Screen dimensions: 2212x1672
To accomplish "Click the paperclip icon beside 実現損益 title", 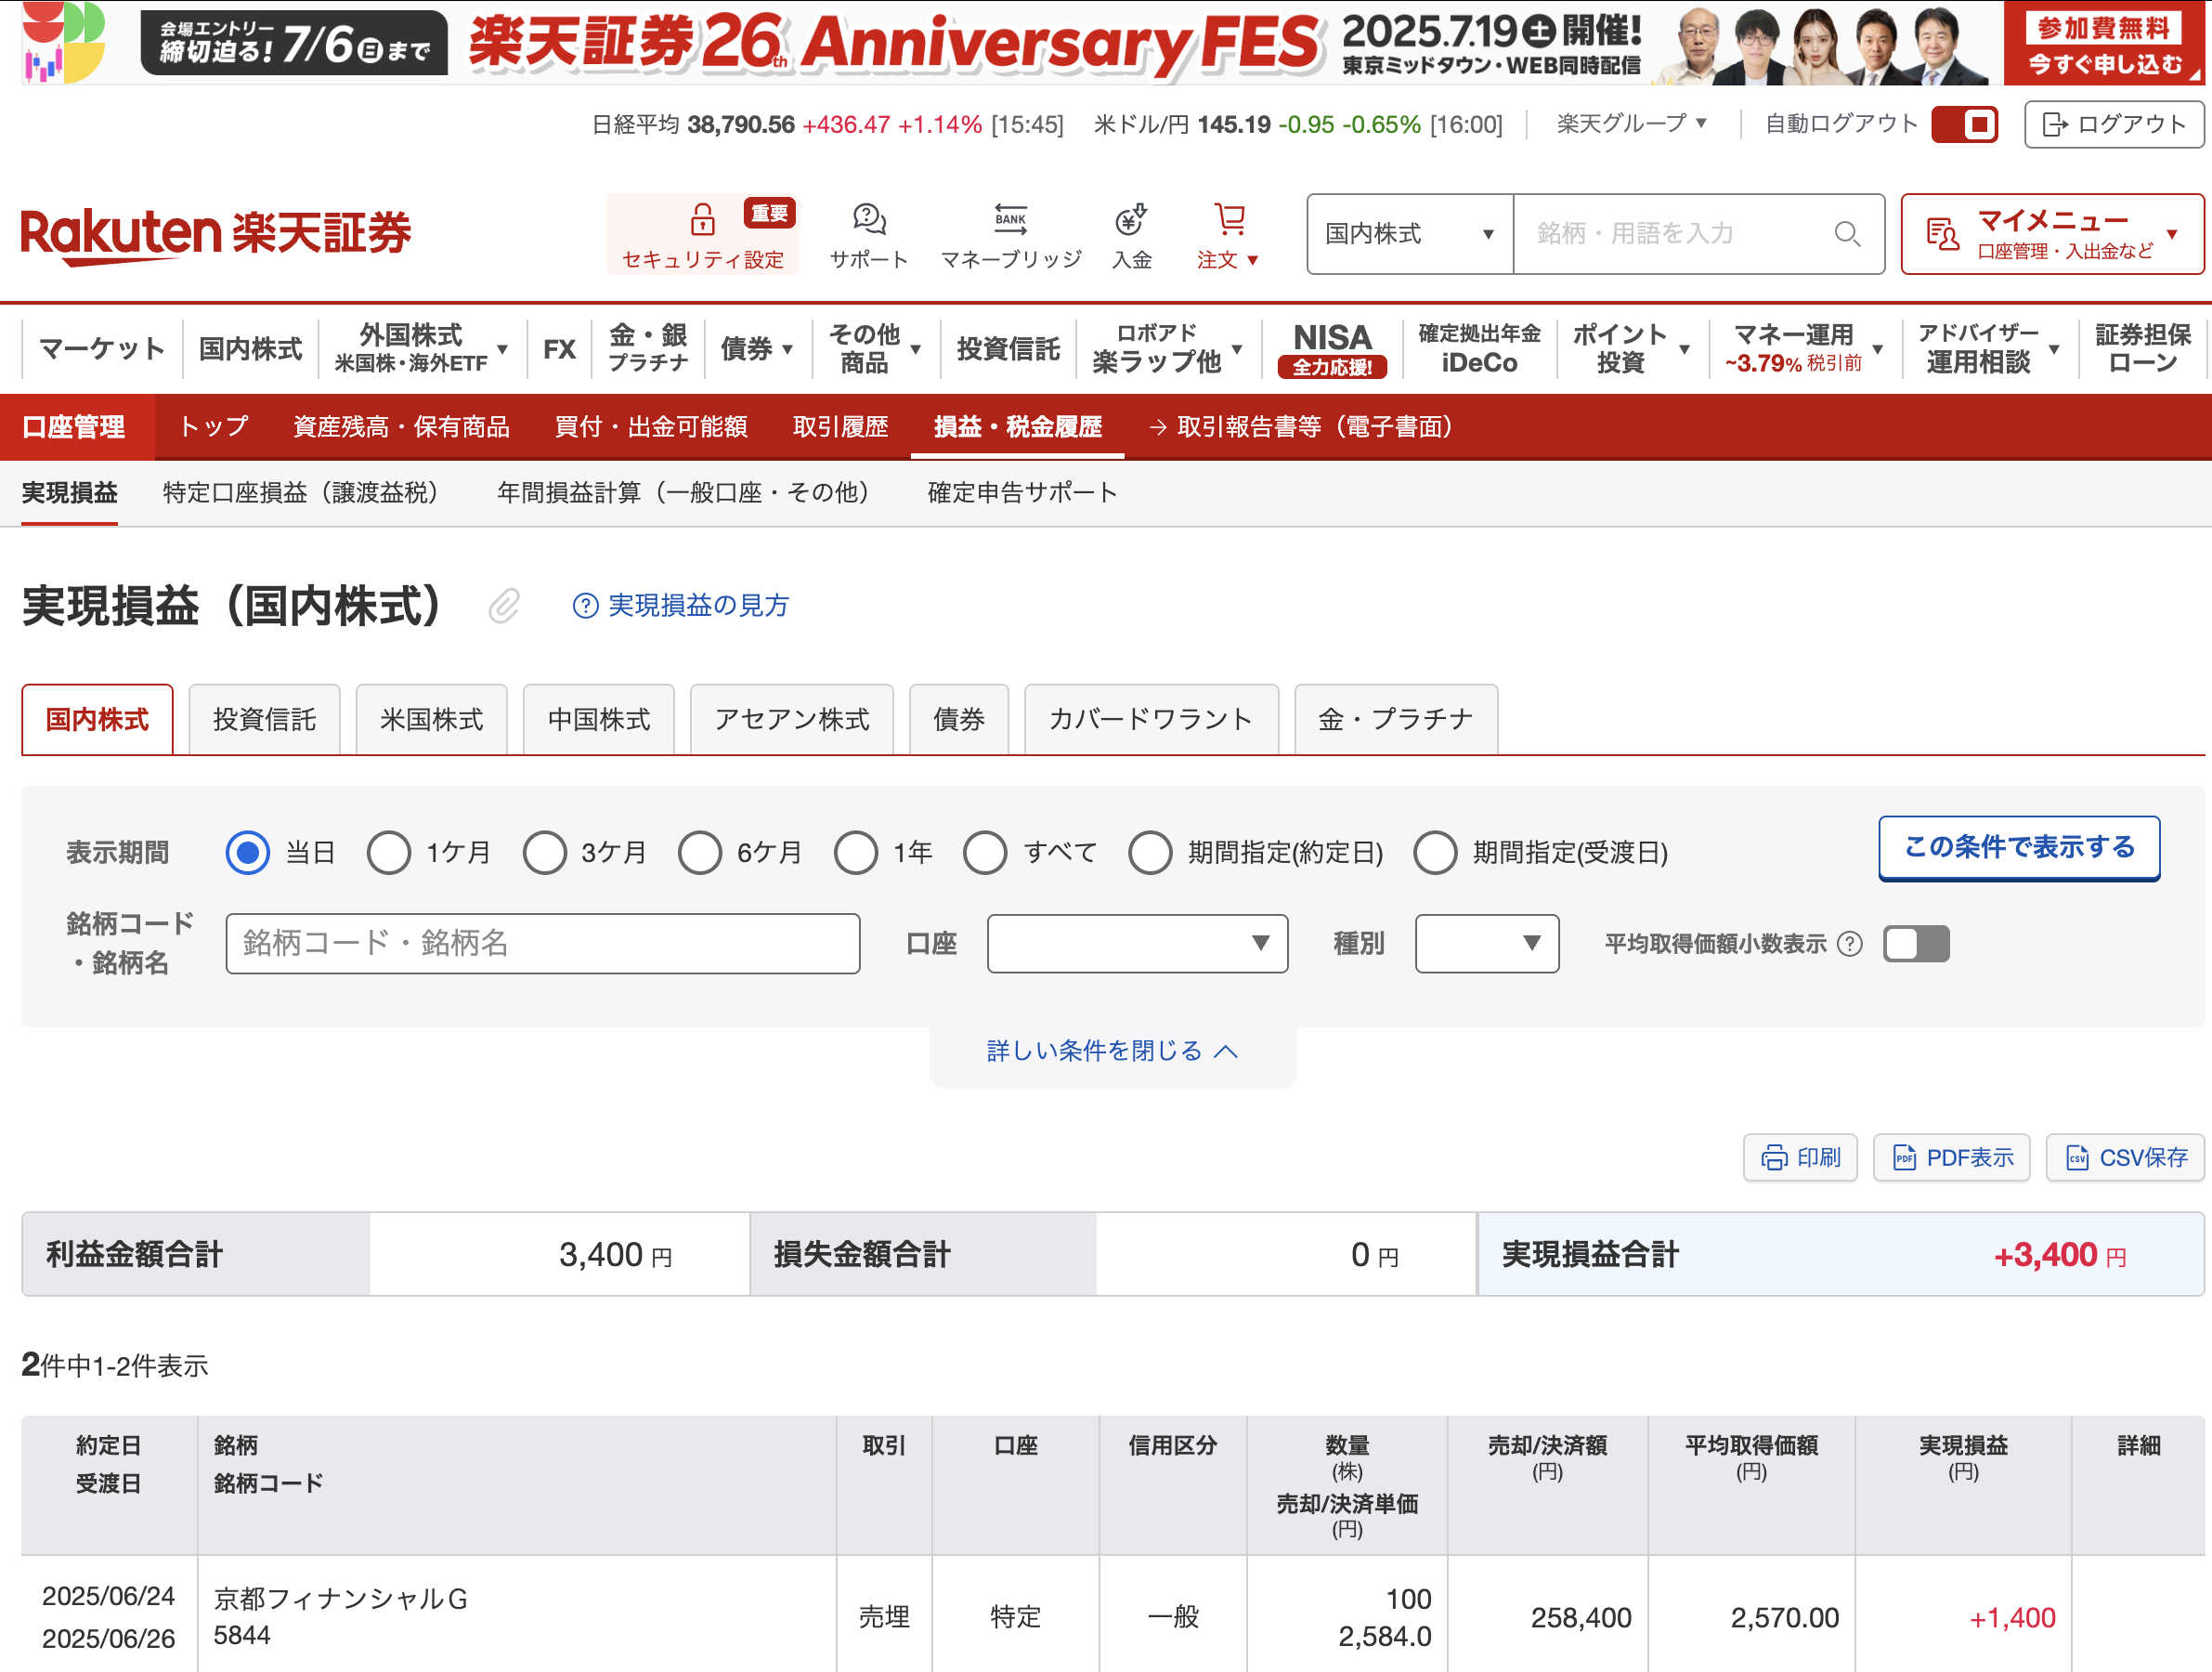I will point(504,605).
